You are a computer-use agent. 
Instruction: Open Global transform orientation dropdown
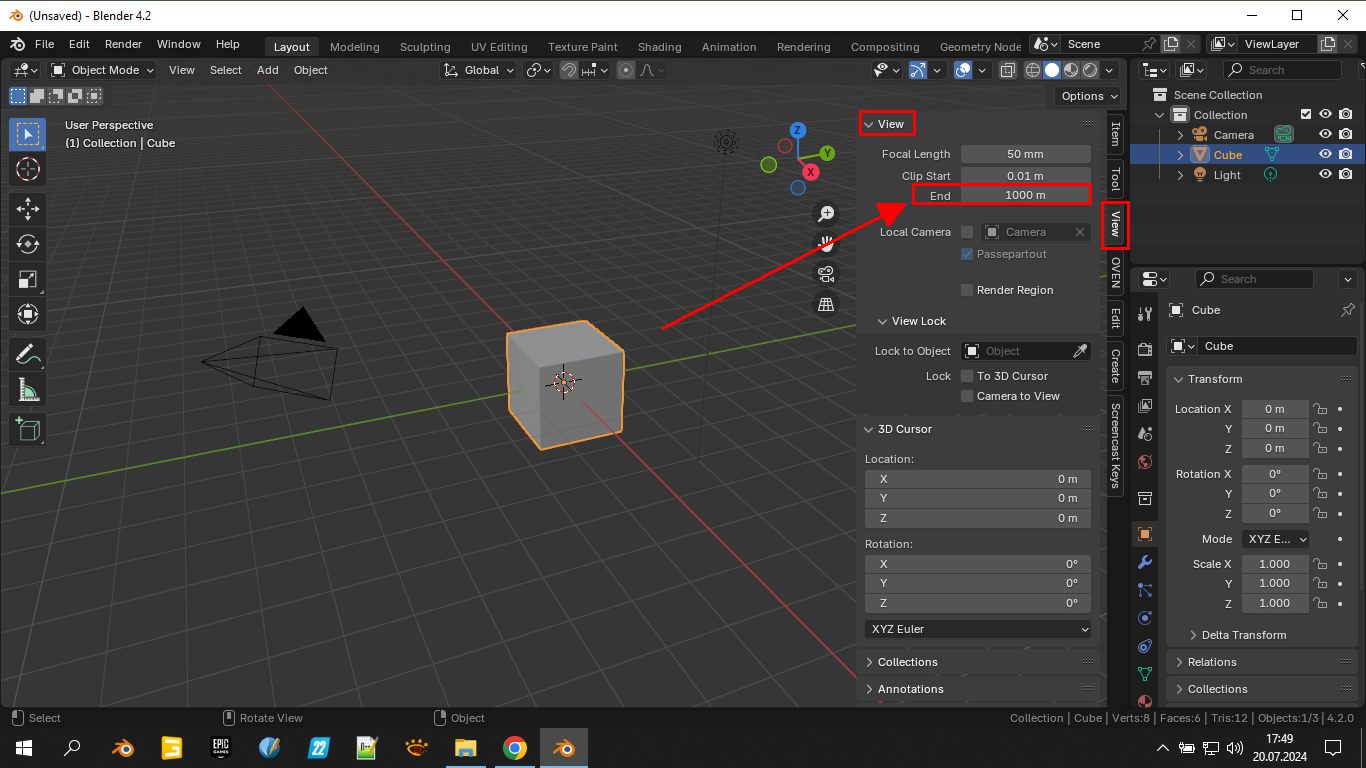click(x=479, y=70)
